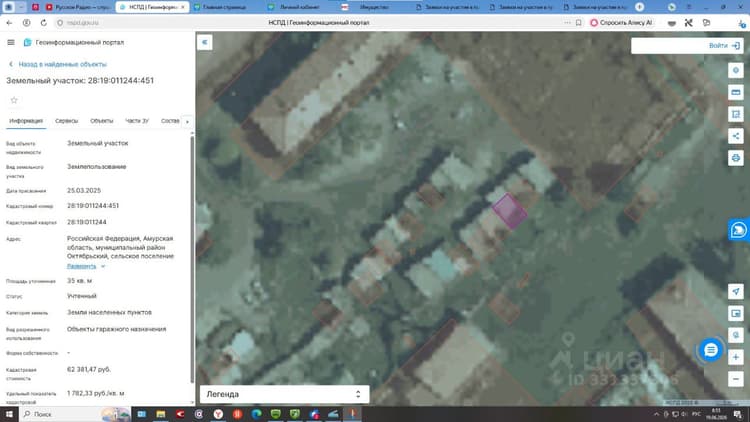Open the blue chat bubble button
The image size is (750, 422).
(711, 350)
